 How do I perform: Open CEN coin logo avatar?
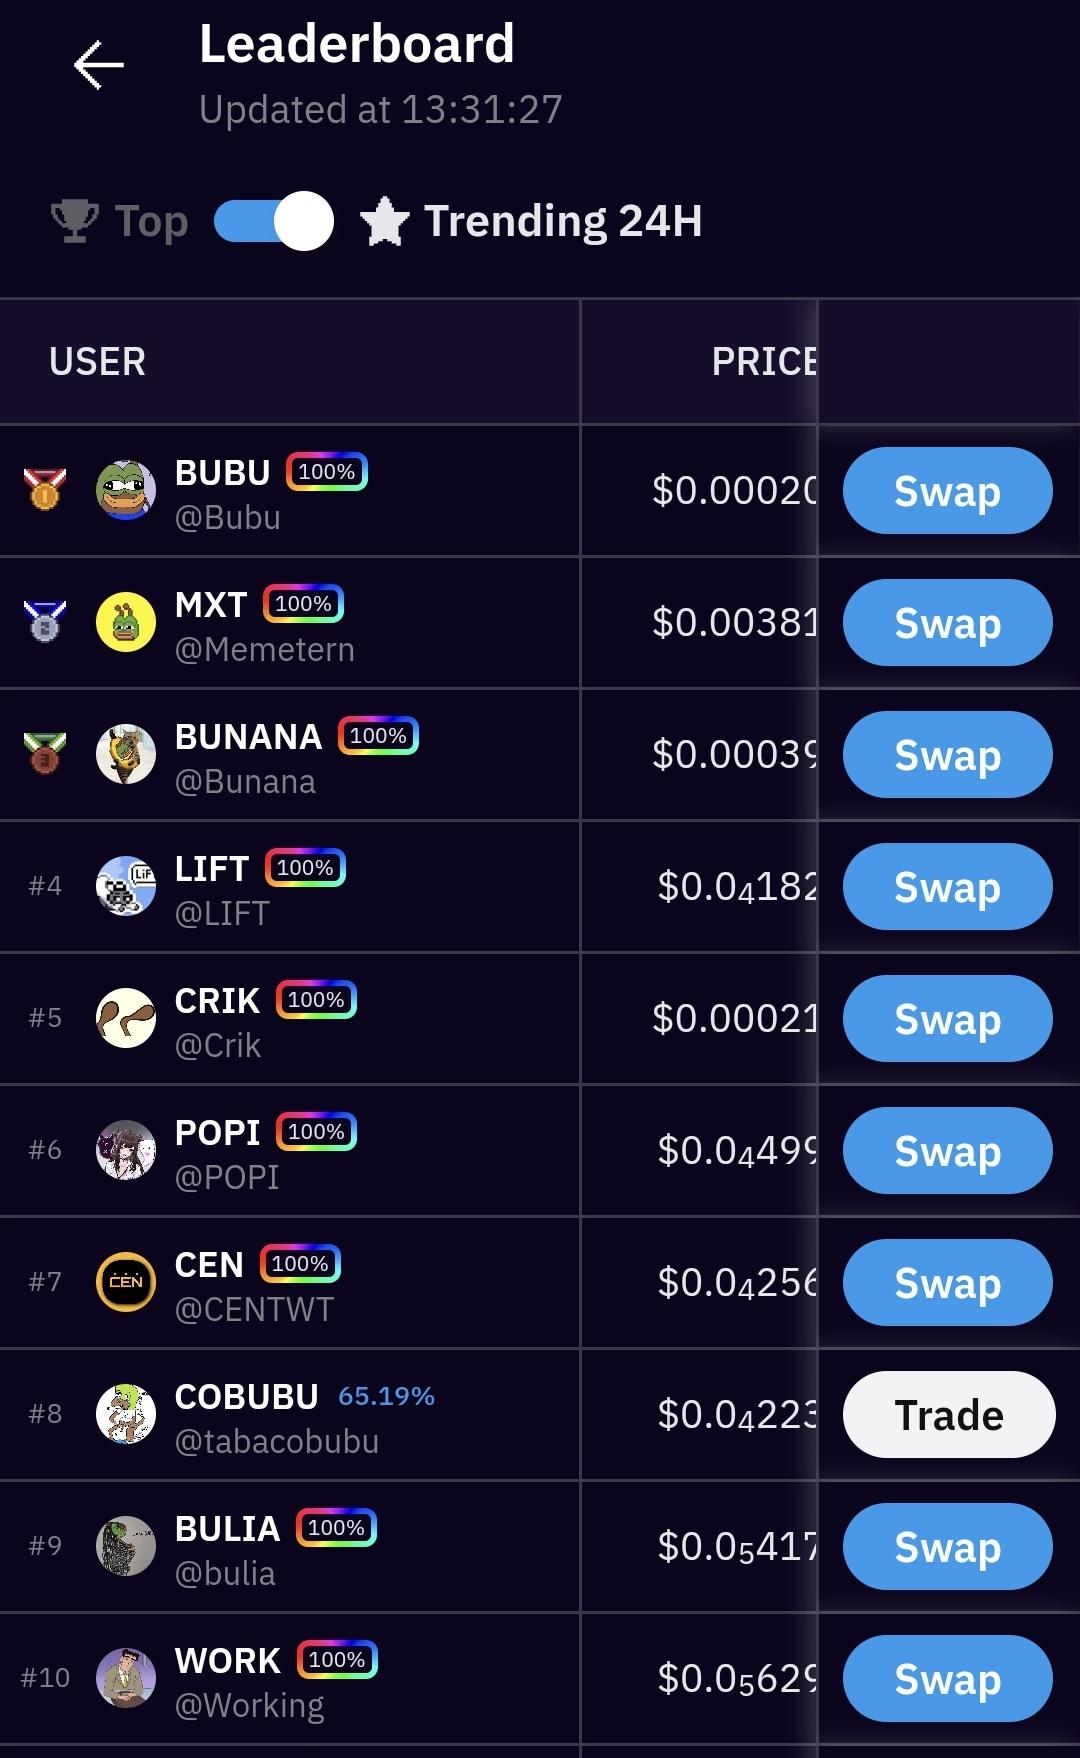(x=126, y=1282)
